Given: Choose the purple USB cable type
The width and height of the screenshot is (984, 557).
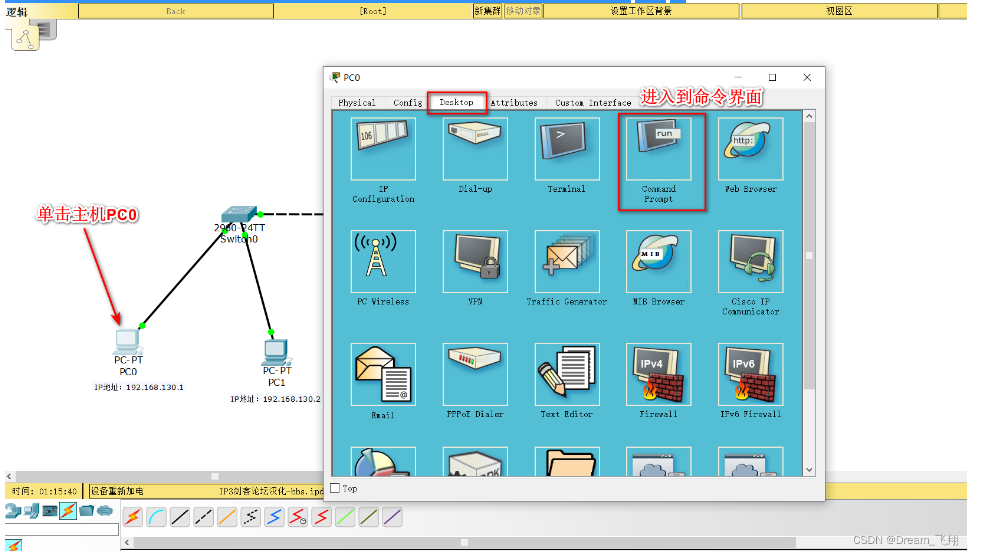Looking at the screenshot, I should coord(392,517).
